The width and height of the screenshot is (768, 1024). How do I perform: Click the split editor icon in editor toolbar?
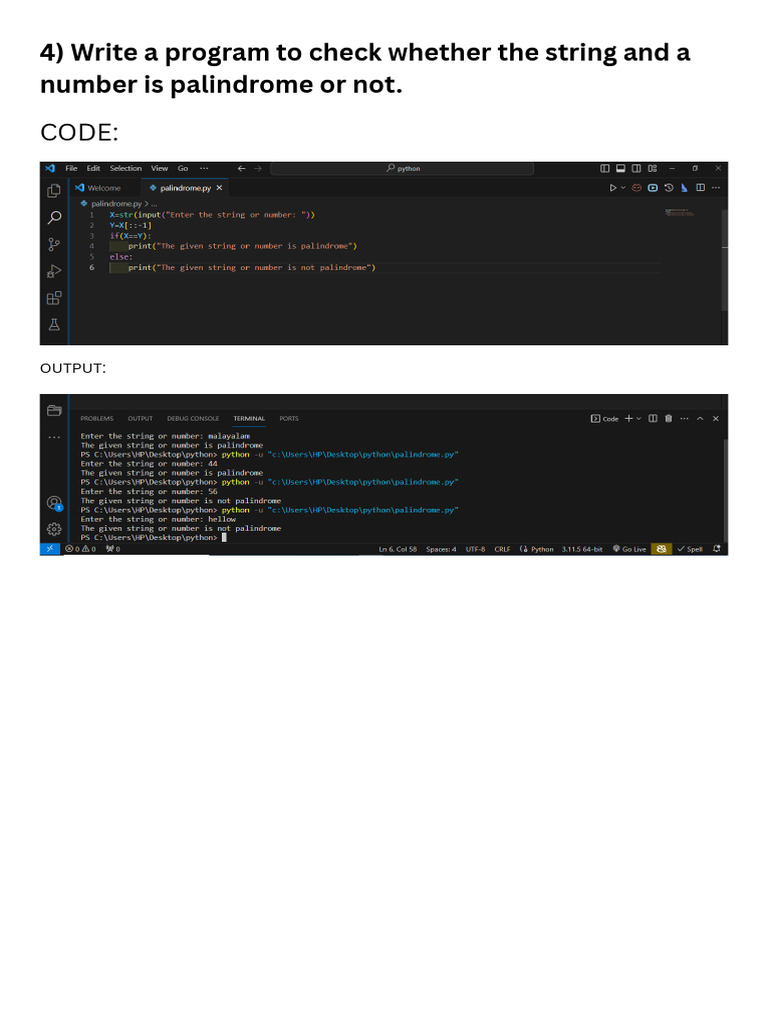point(700,188)
